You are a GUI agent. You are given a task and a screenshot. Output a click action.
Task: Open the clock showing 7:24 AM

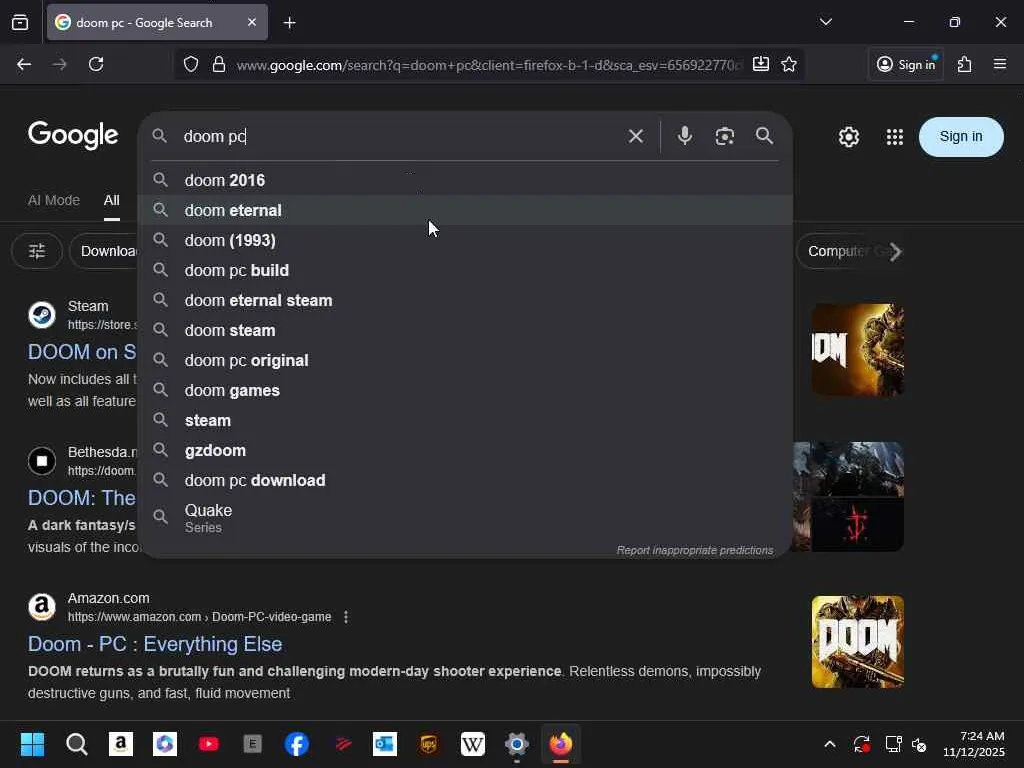tap(974, 744)
